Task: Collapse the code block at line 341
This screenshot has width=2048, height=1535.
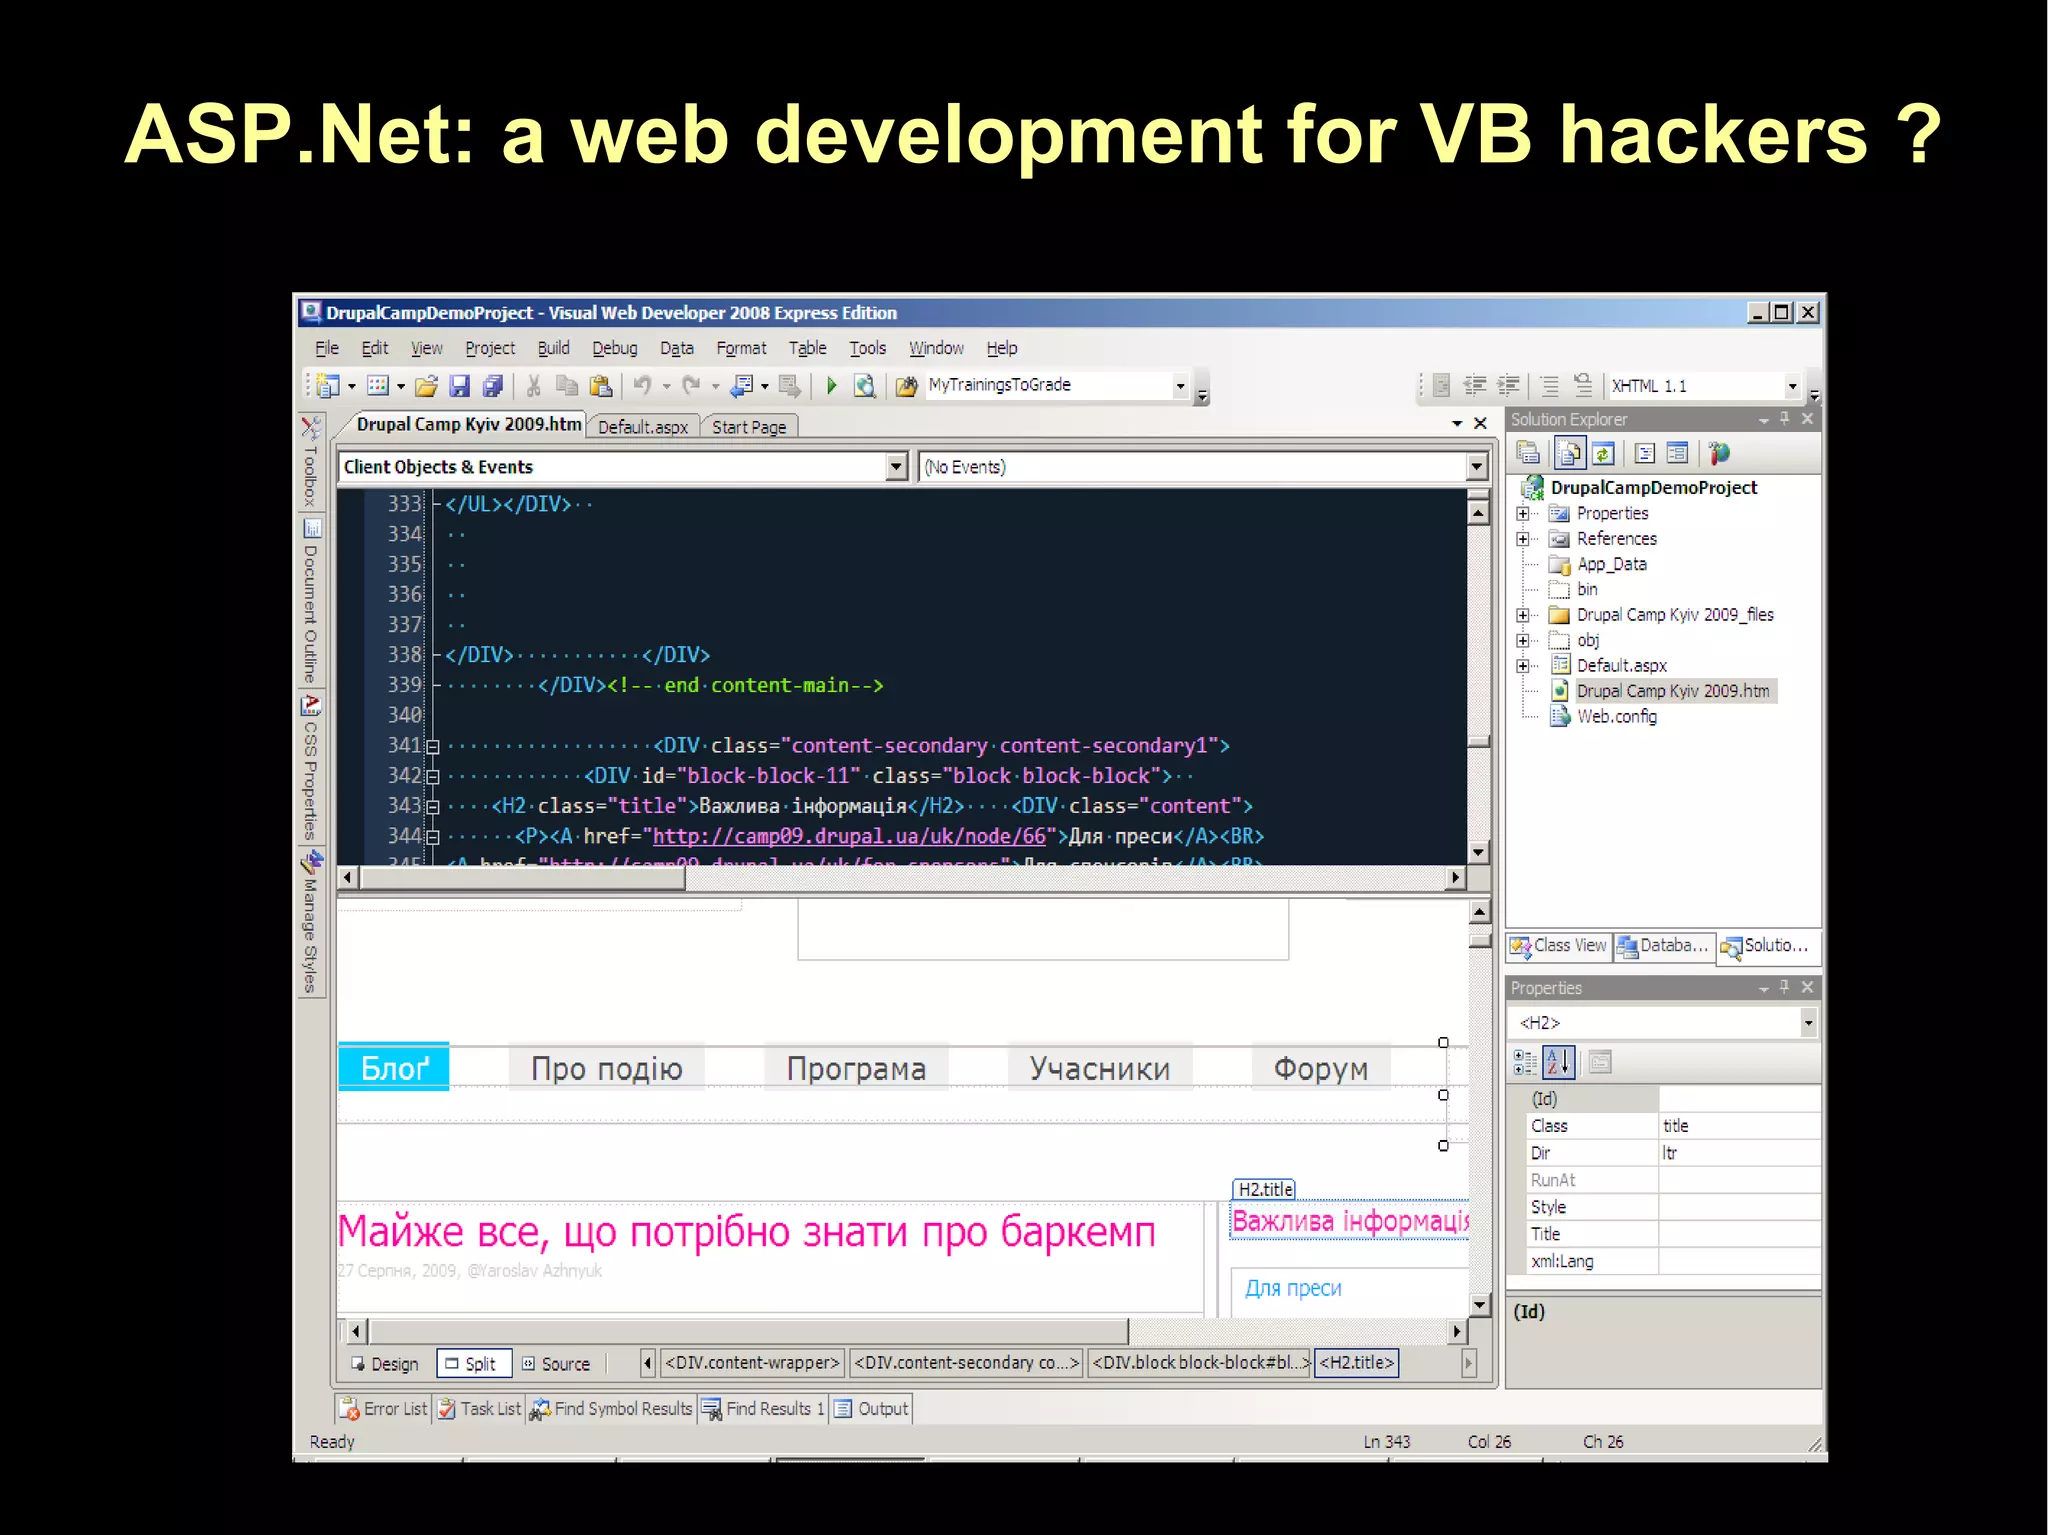Action: click(433, 747)
